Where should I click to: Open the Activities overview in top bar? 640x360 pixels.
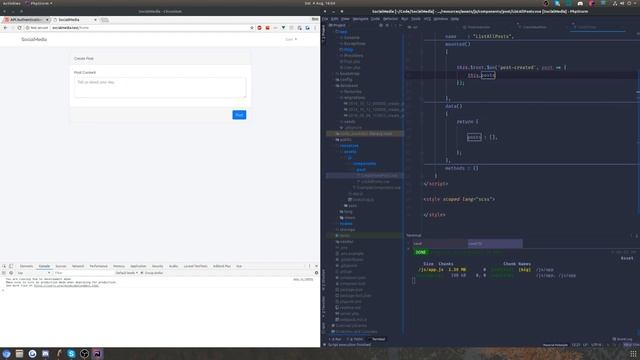click(x=11, y=3)
